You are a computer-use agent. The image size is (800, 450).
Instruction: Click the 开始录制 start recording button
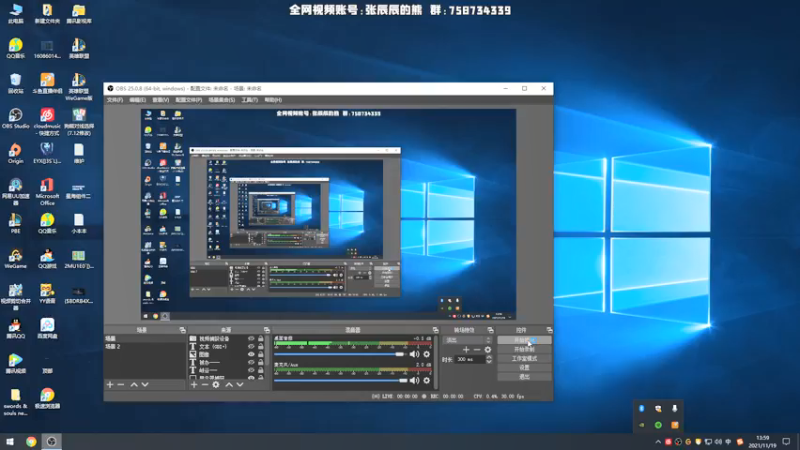click(524, 349)
